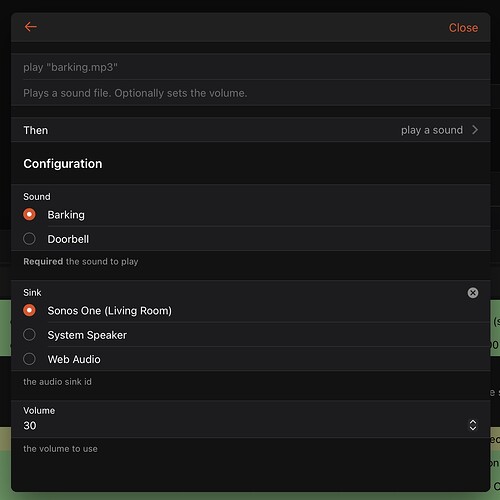Click the System Speaker label text
Screen dimensions: 500x500
[87, 335]
